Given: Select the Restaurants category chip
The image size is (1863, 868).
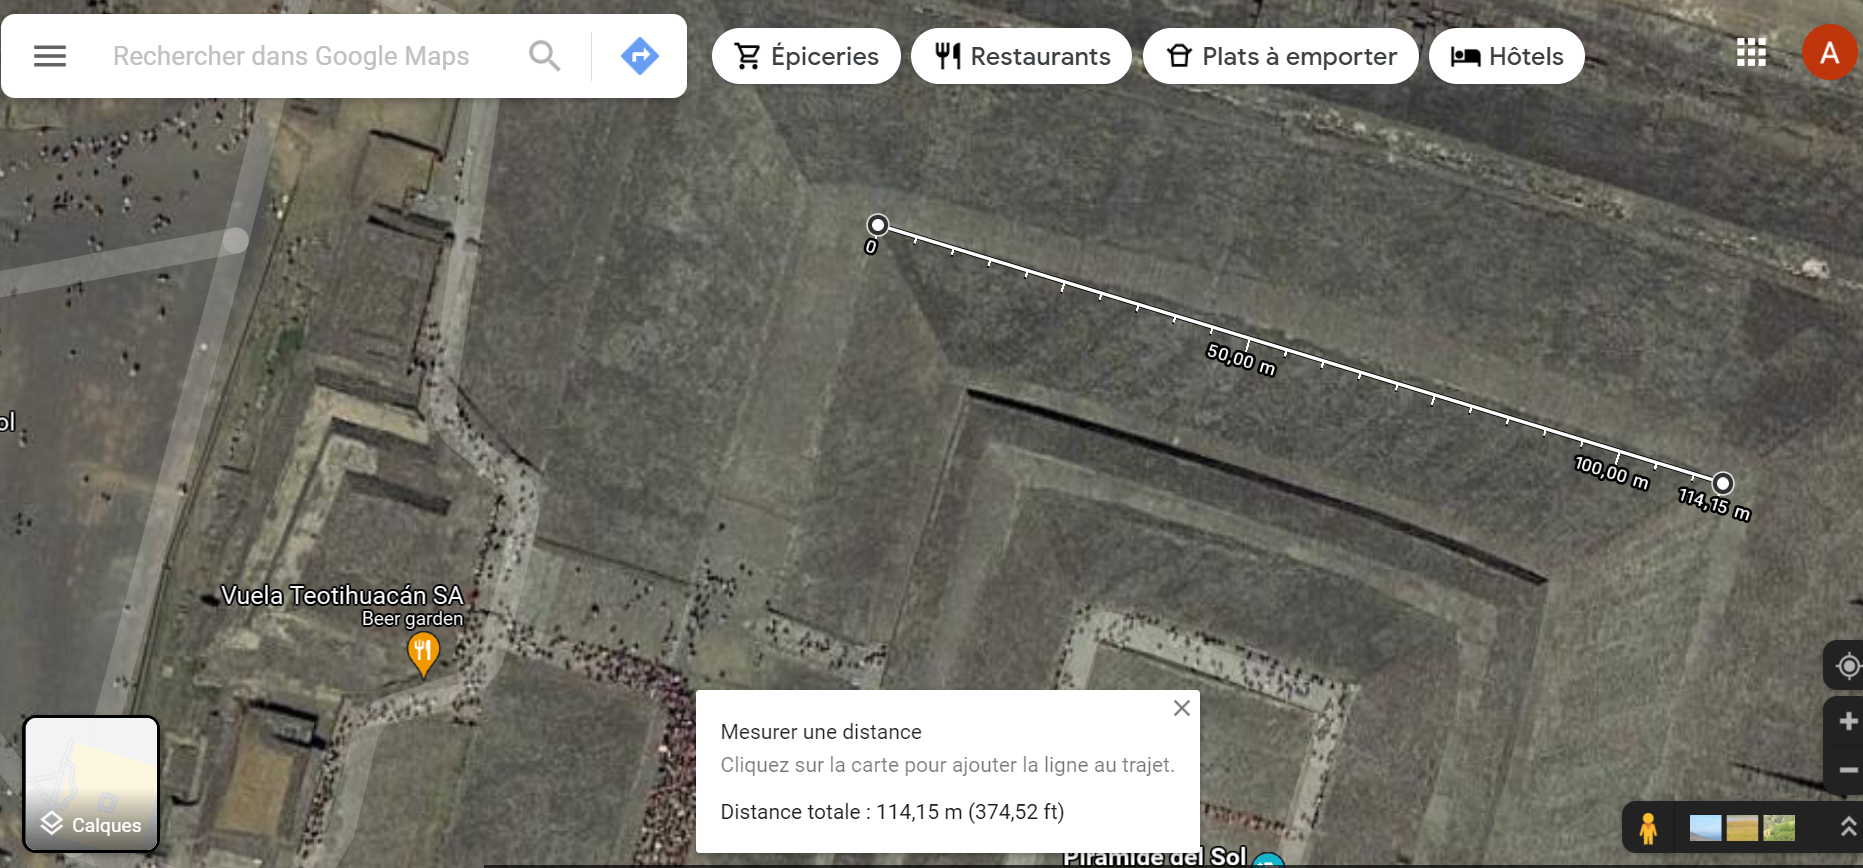Looking at the screenshot, I should pyautogui.click(x=1021, y=56).
